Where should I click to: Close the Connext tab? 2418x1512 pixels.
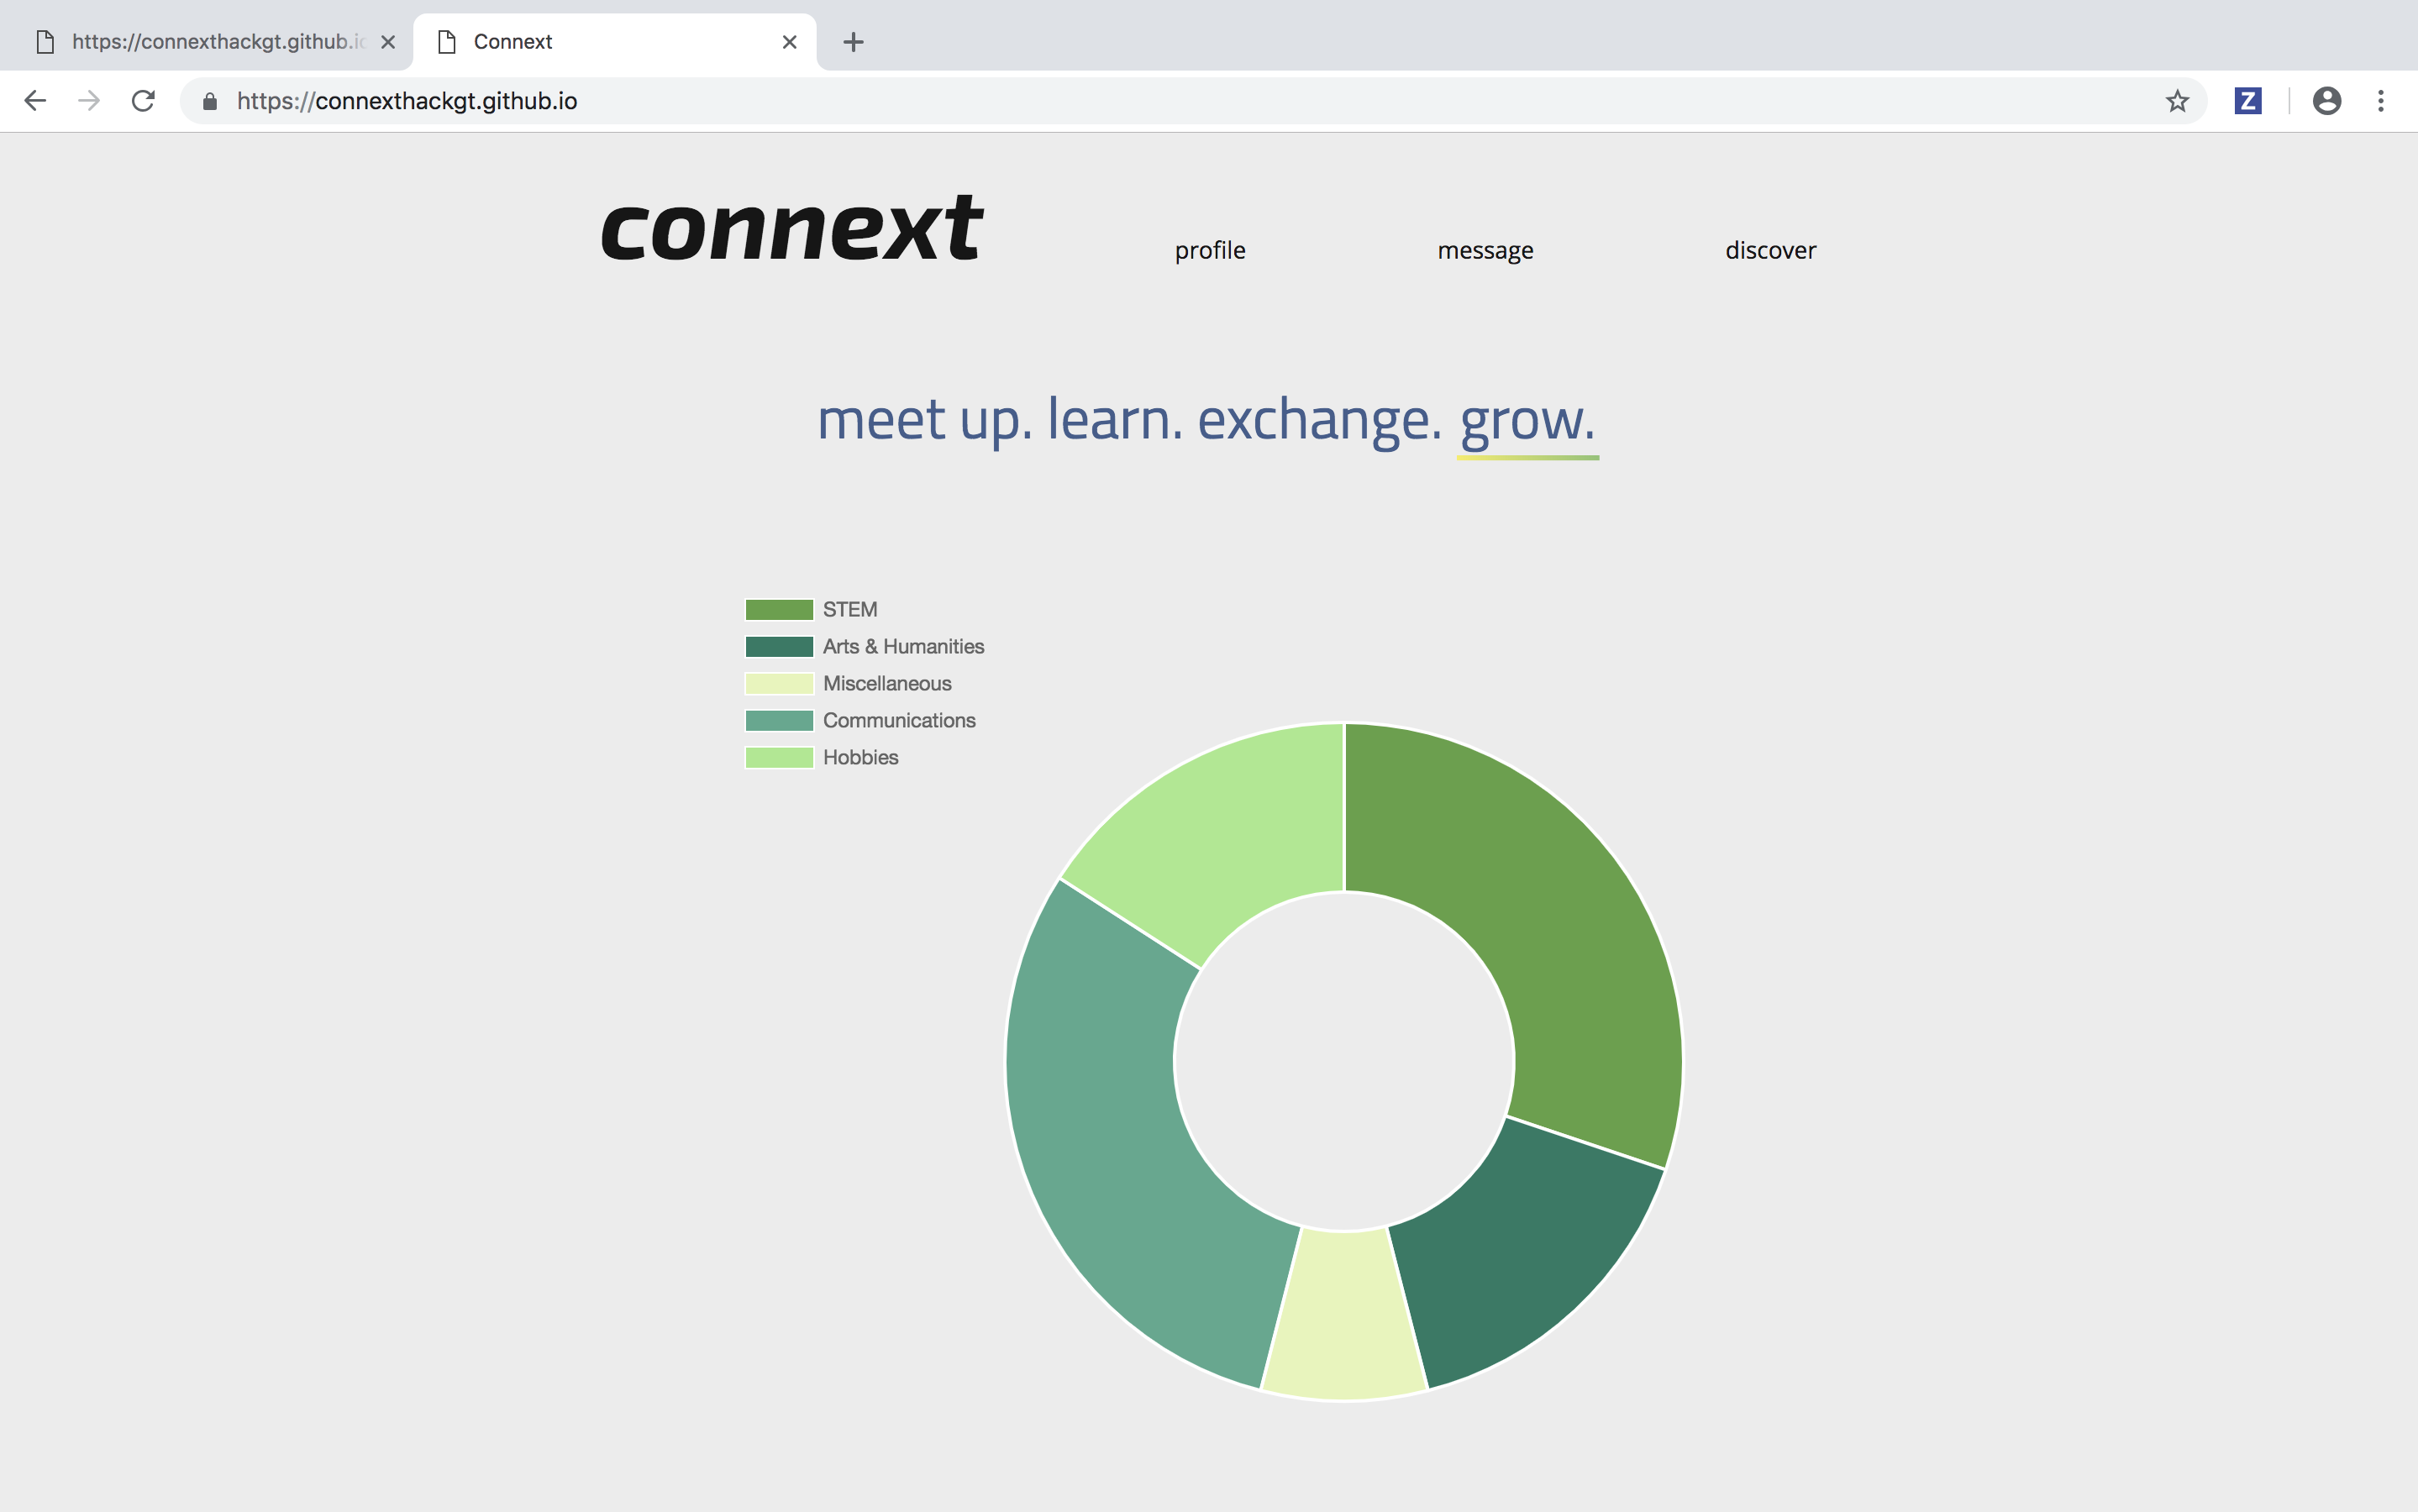pos(789,42)
